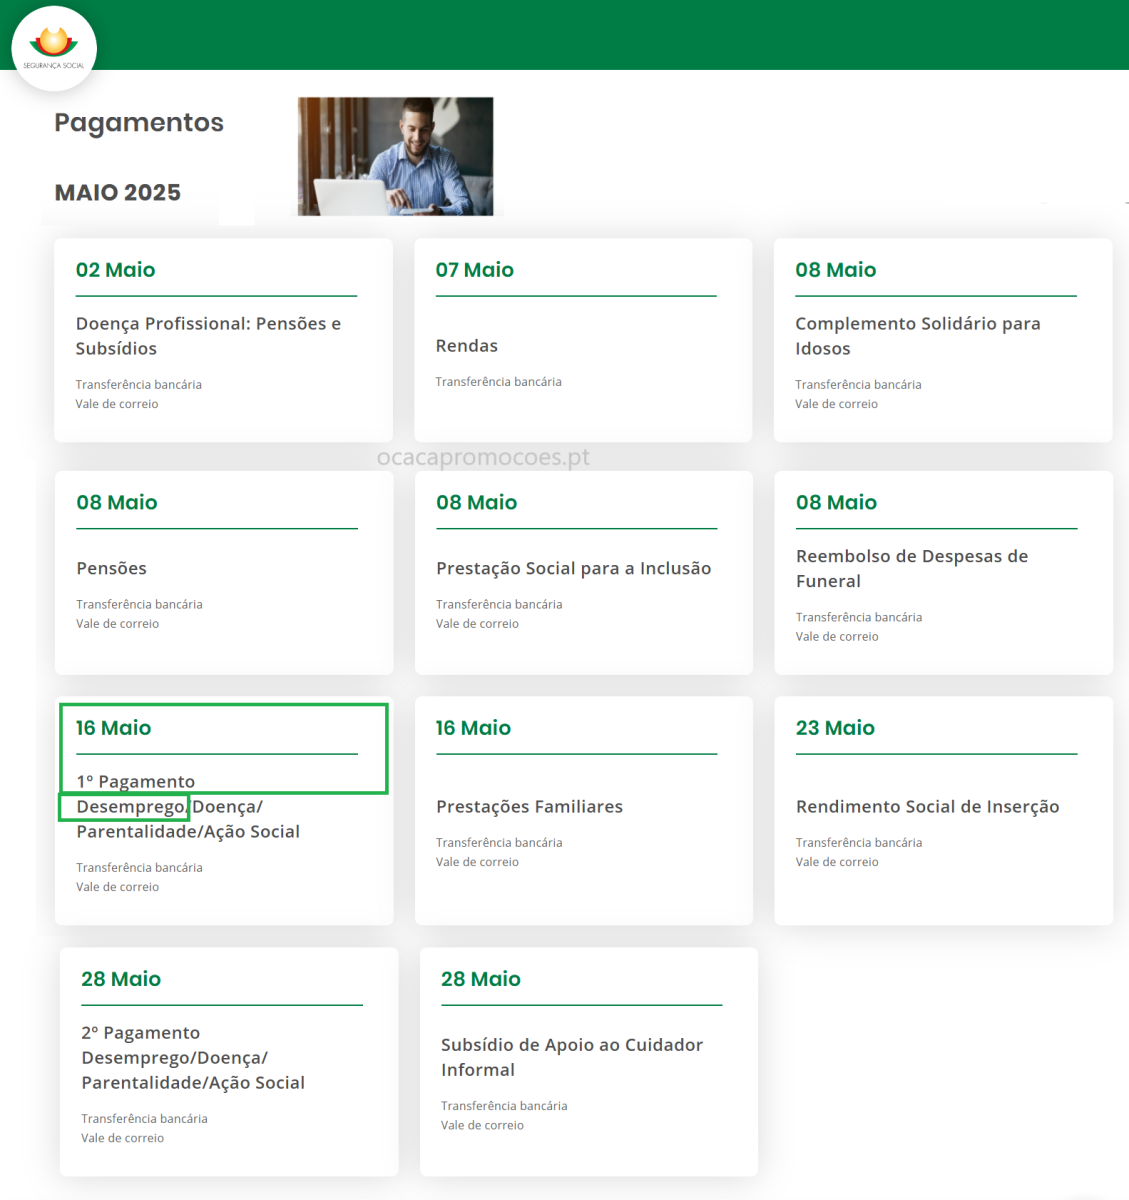Select Transferência bancária under Reembolso de Funeral
1129x1200 pixels.
pos(859,618)
